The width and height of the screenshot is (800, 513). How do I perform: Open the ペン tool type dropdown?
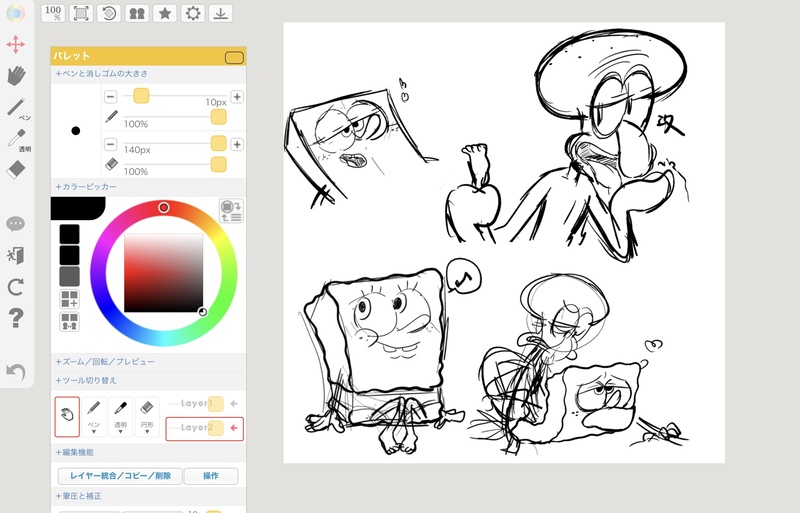pos(94,417)
